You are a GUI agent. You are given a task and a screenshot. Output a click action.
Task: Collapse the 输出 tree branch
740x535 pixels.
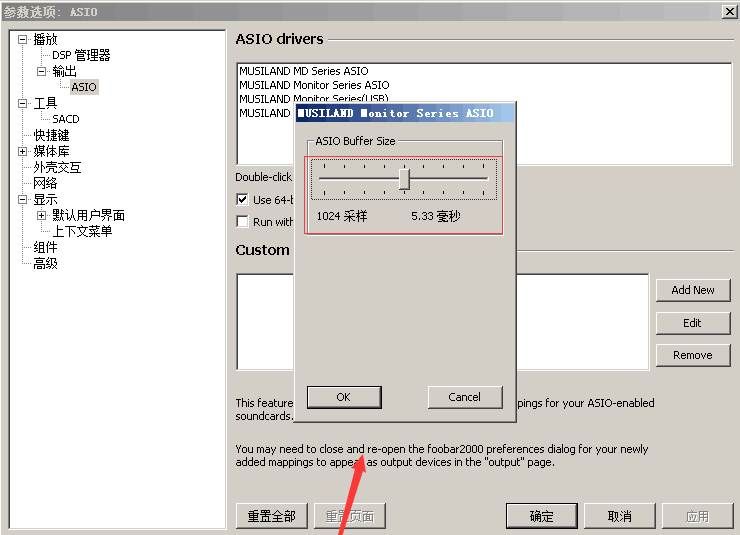coord(42,71)
